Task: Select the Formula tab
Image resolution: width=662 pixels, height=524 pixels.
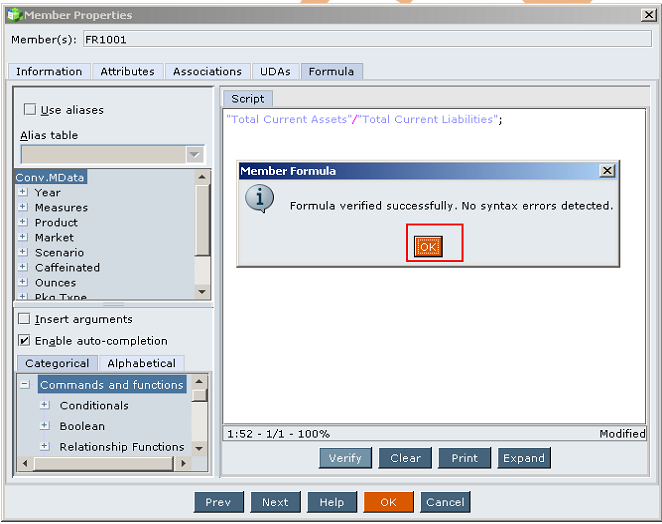Action: coord(331,71)
